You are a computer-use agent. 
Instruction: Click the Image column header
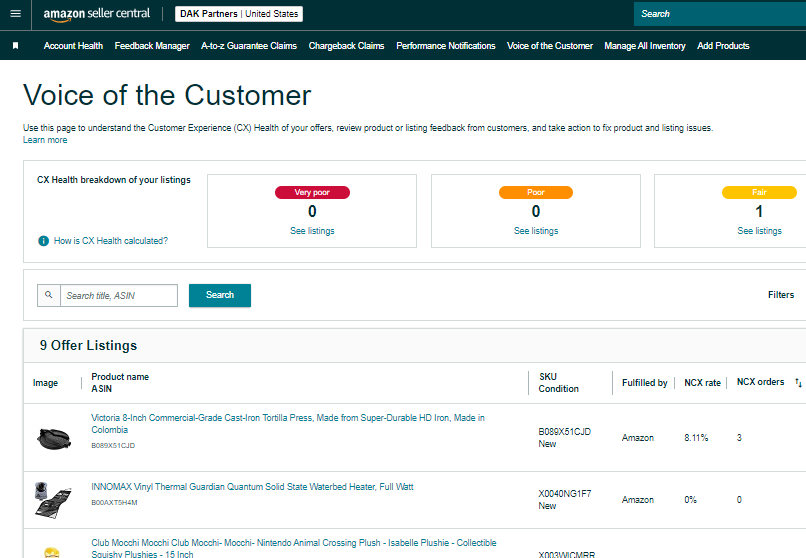tap(45, 382)
